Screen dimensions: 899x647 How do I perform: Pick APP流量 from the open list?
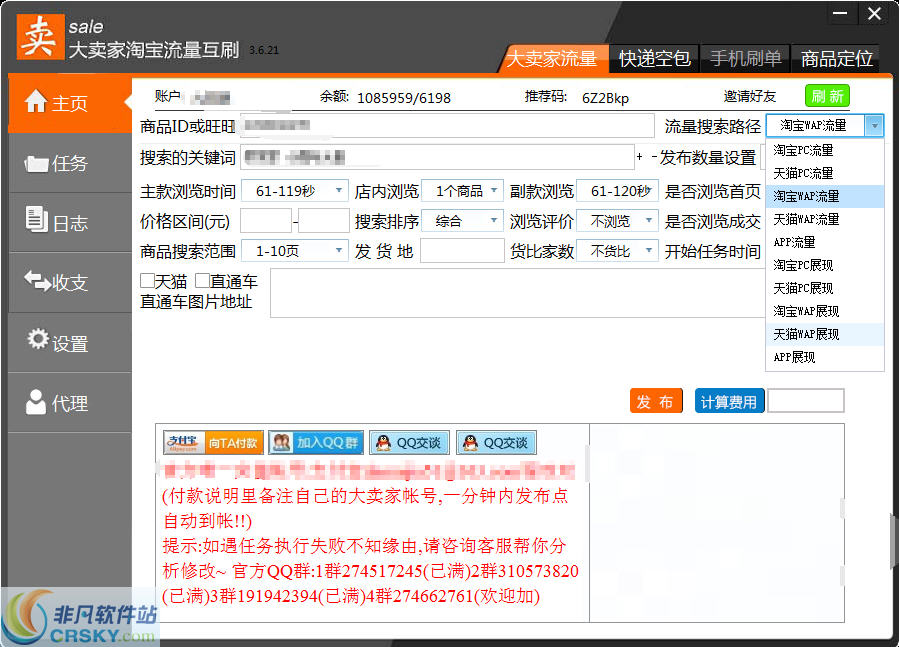tap(825, 242)
